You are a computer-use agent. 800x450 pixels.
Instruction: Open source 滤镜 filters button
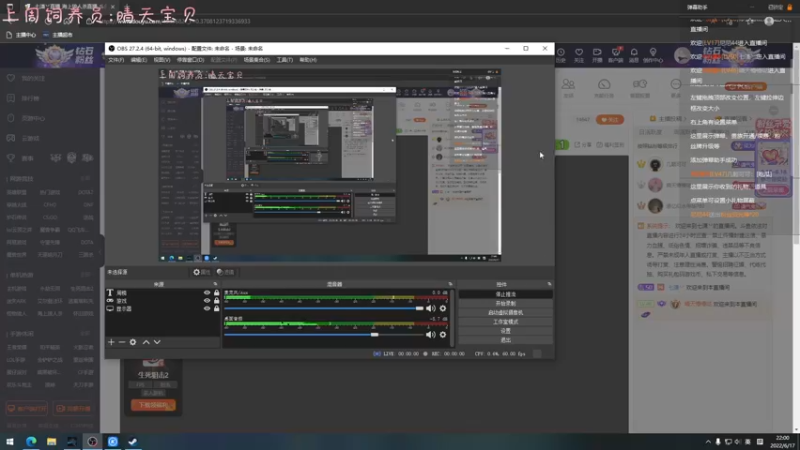coord(225,272)
